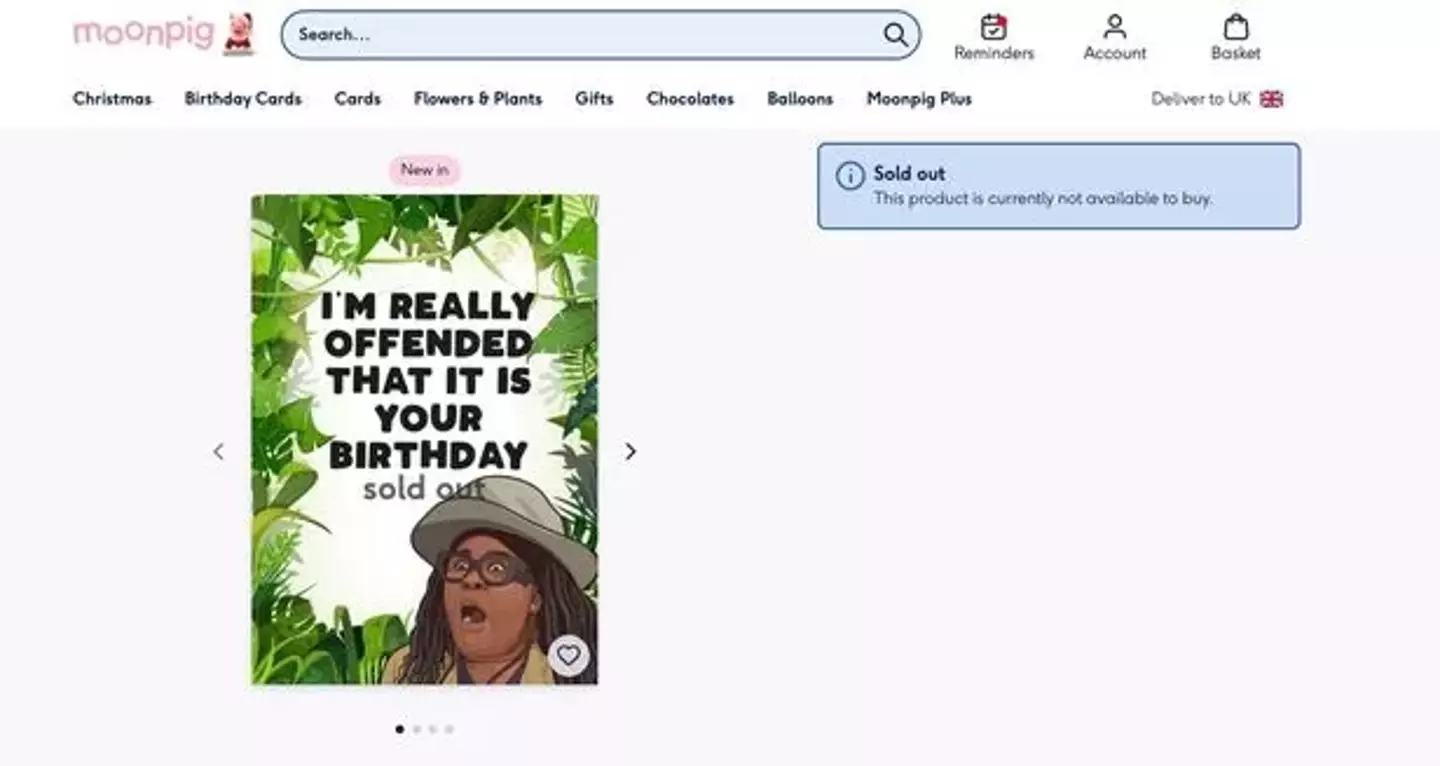Favourite the card with heart icon
The width and height of the screenshot is (1440, 766).
coord(568,655)
